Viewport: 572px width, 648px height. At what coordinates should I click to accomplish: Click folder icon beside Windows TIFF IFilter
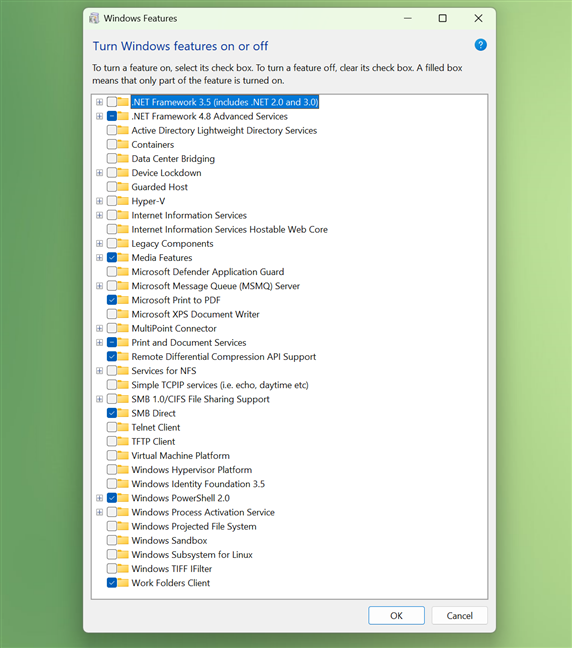(123, 569)
